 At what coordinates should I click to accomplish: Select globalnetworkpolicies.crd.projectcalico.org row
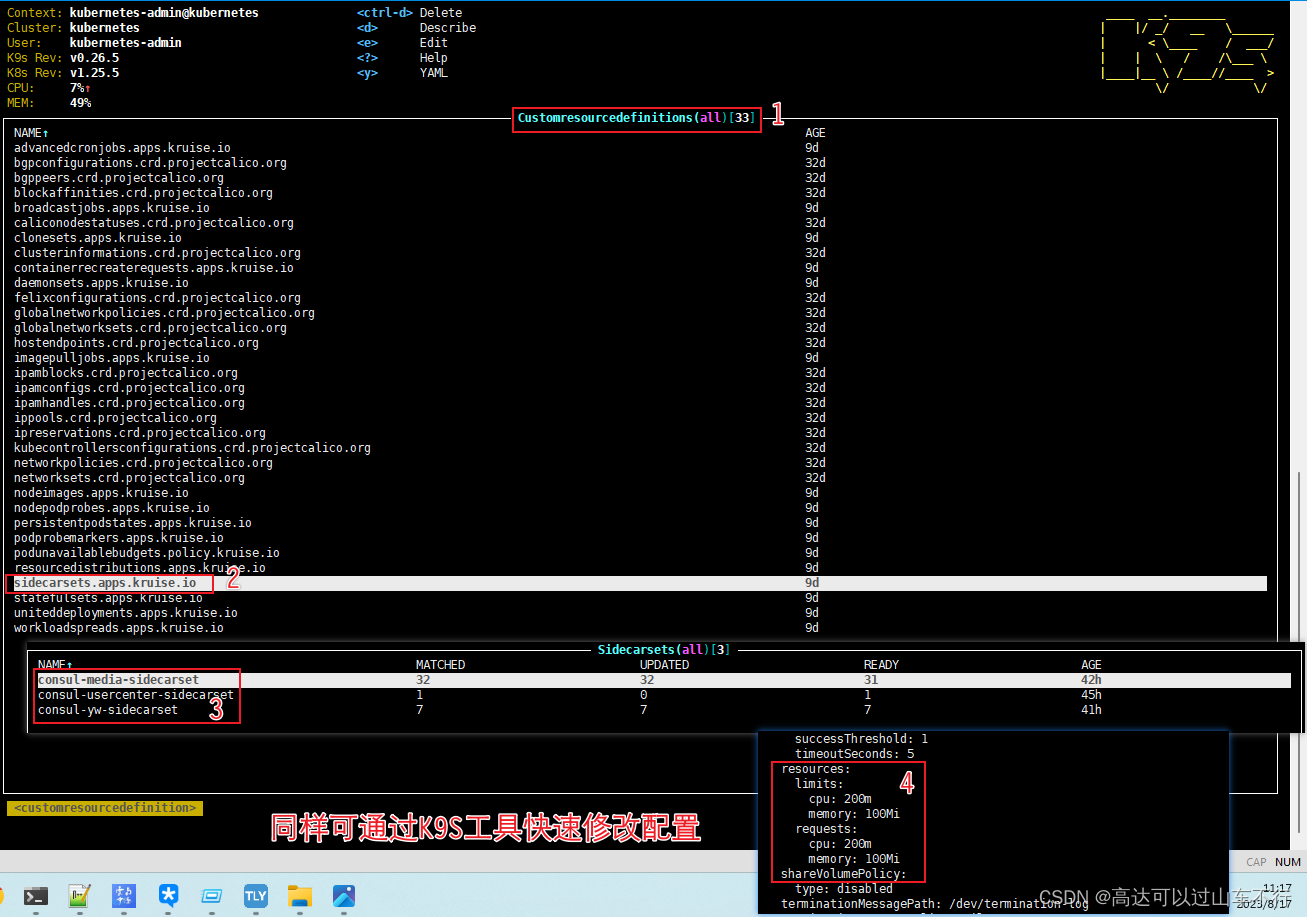(640, 313)
